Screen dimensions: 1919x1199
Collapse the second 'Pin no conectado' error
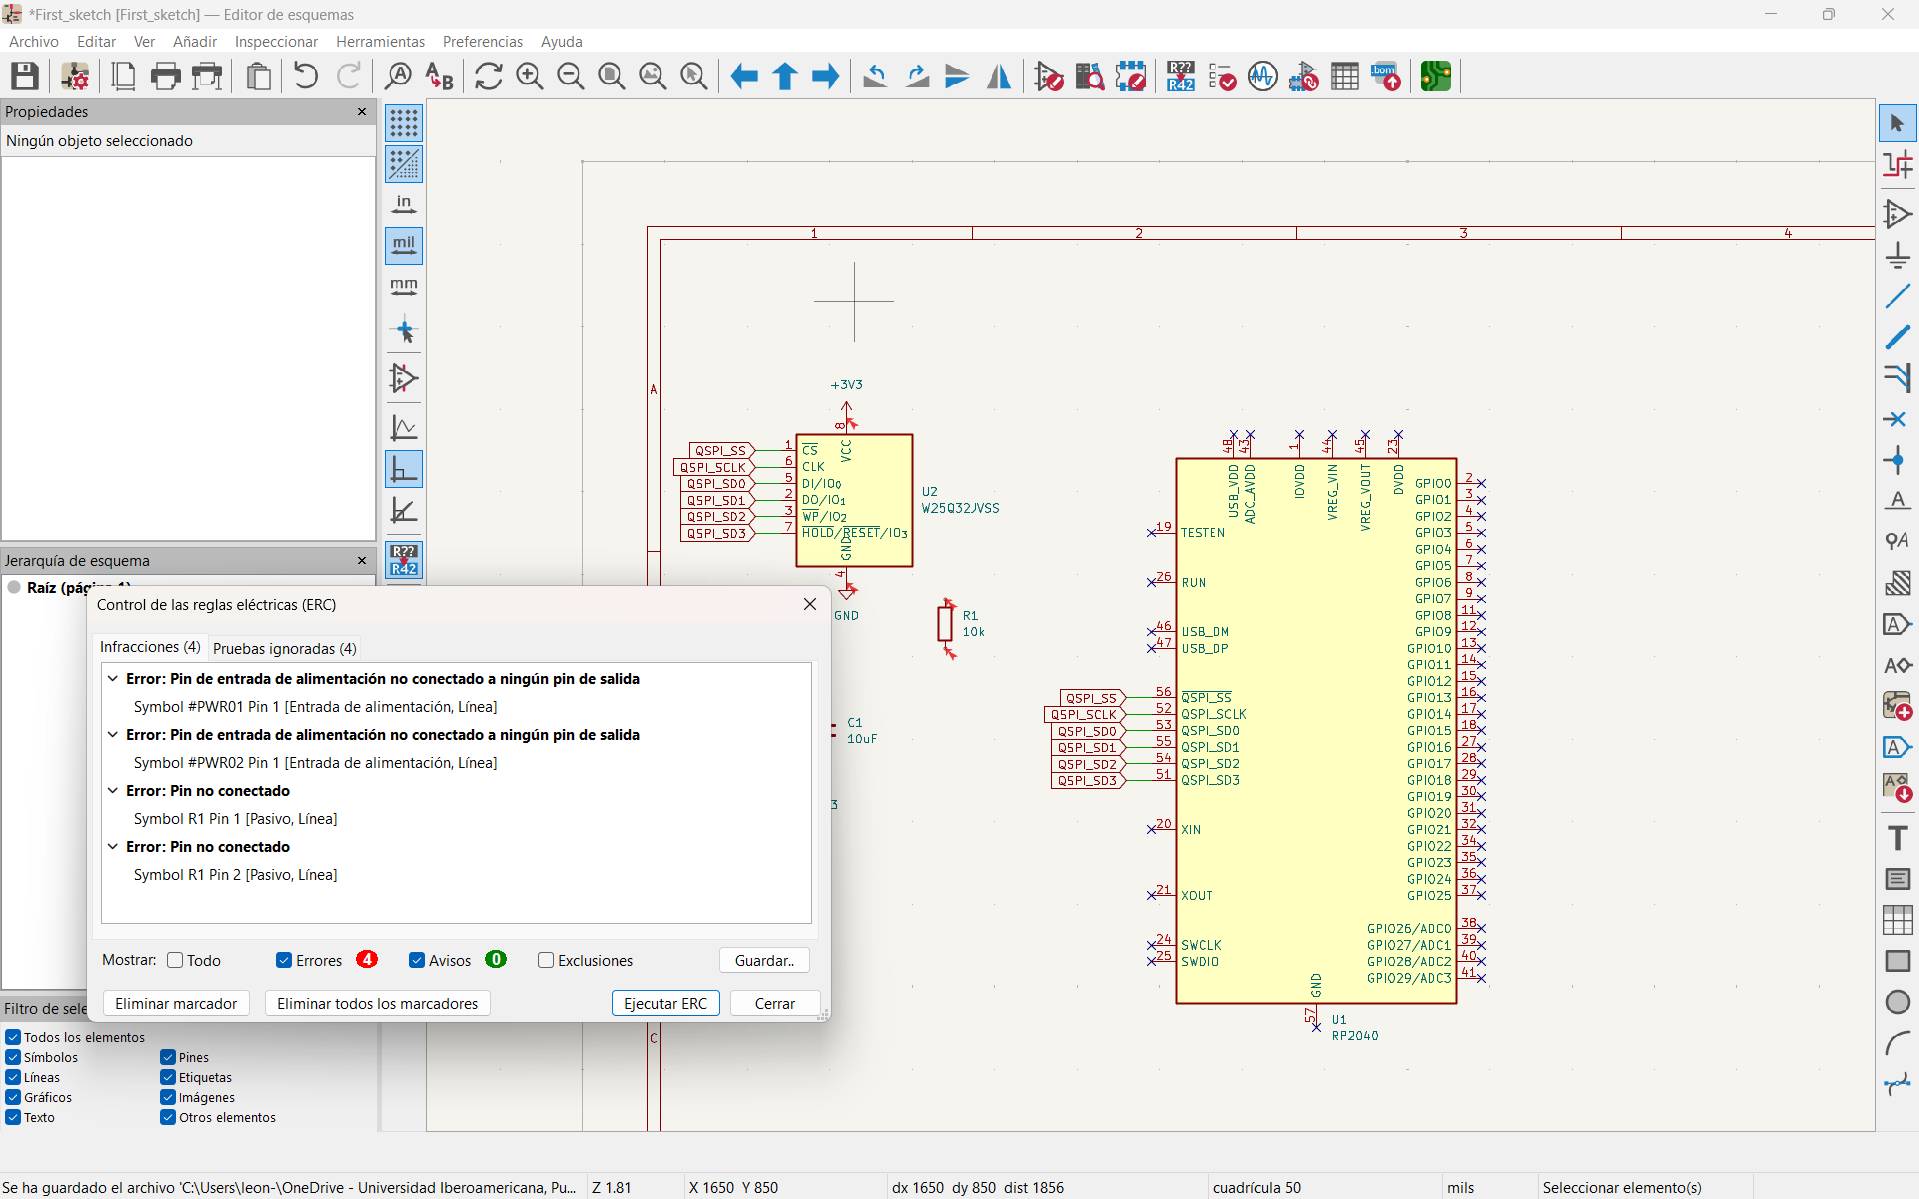point(113,847)
